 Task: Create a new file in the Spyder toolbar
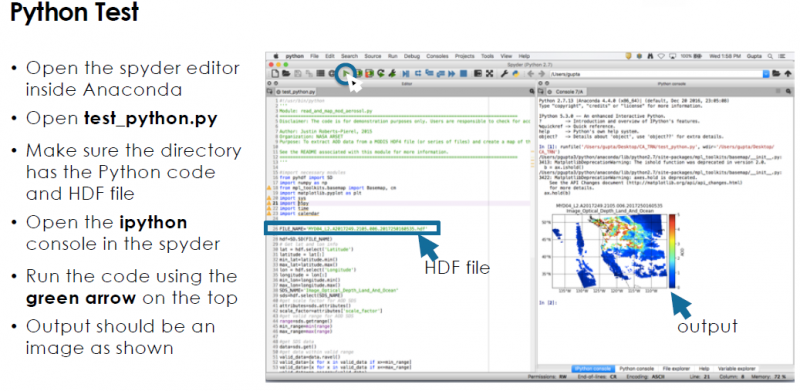[x=275, y=74]
